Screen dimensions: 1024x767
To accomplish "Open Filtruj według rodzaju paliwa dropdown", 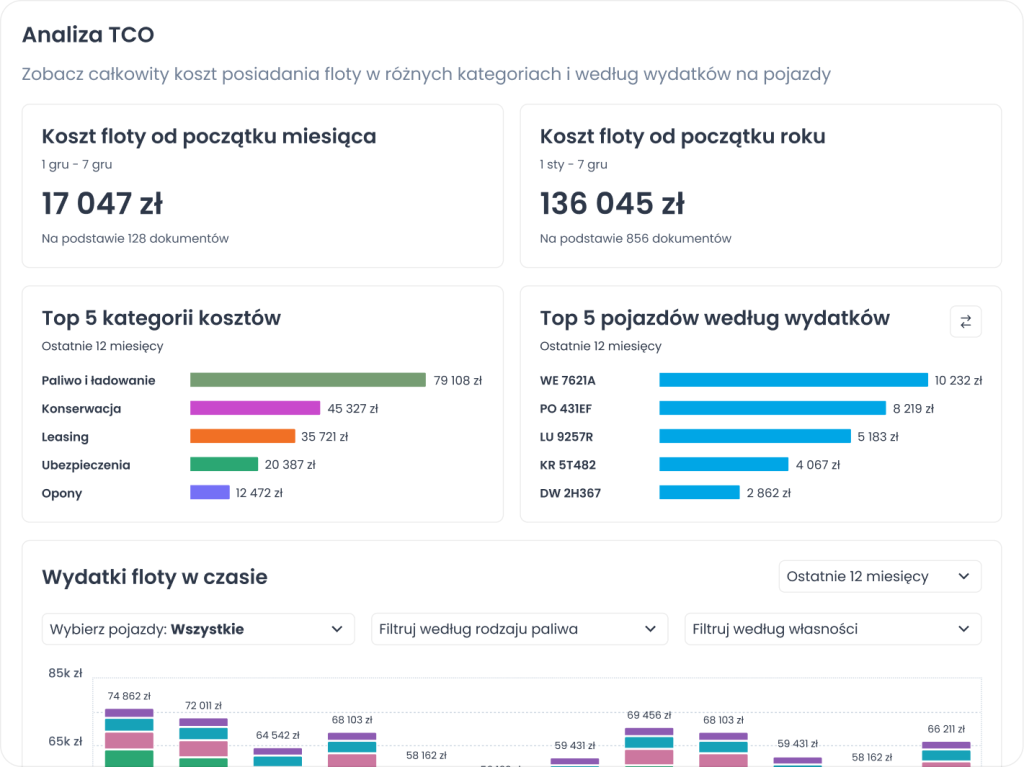I will [x=519, y=629].
